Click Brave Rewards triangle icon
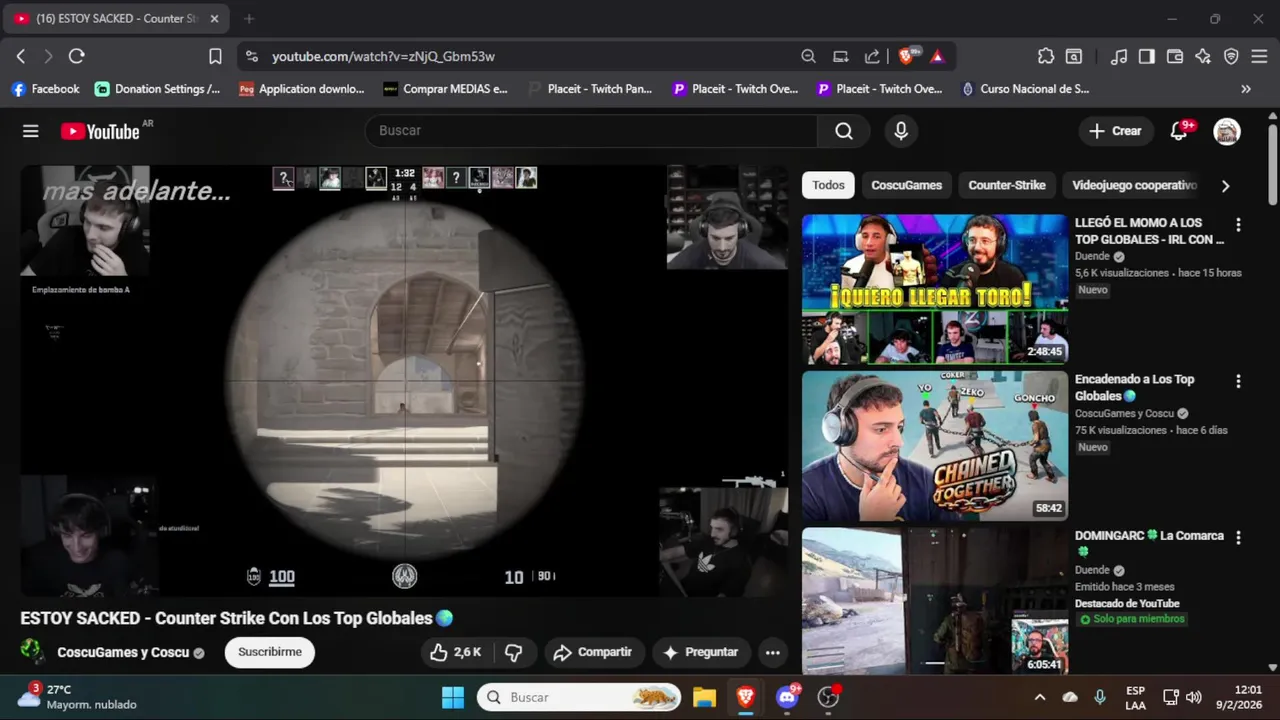 937,56
